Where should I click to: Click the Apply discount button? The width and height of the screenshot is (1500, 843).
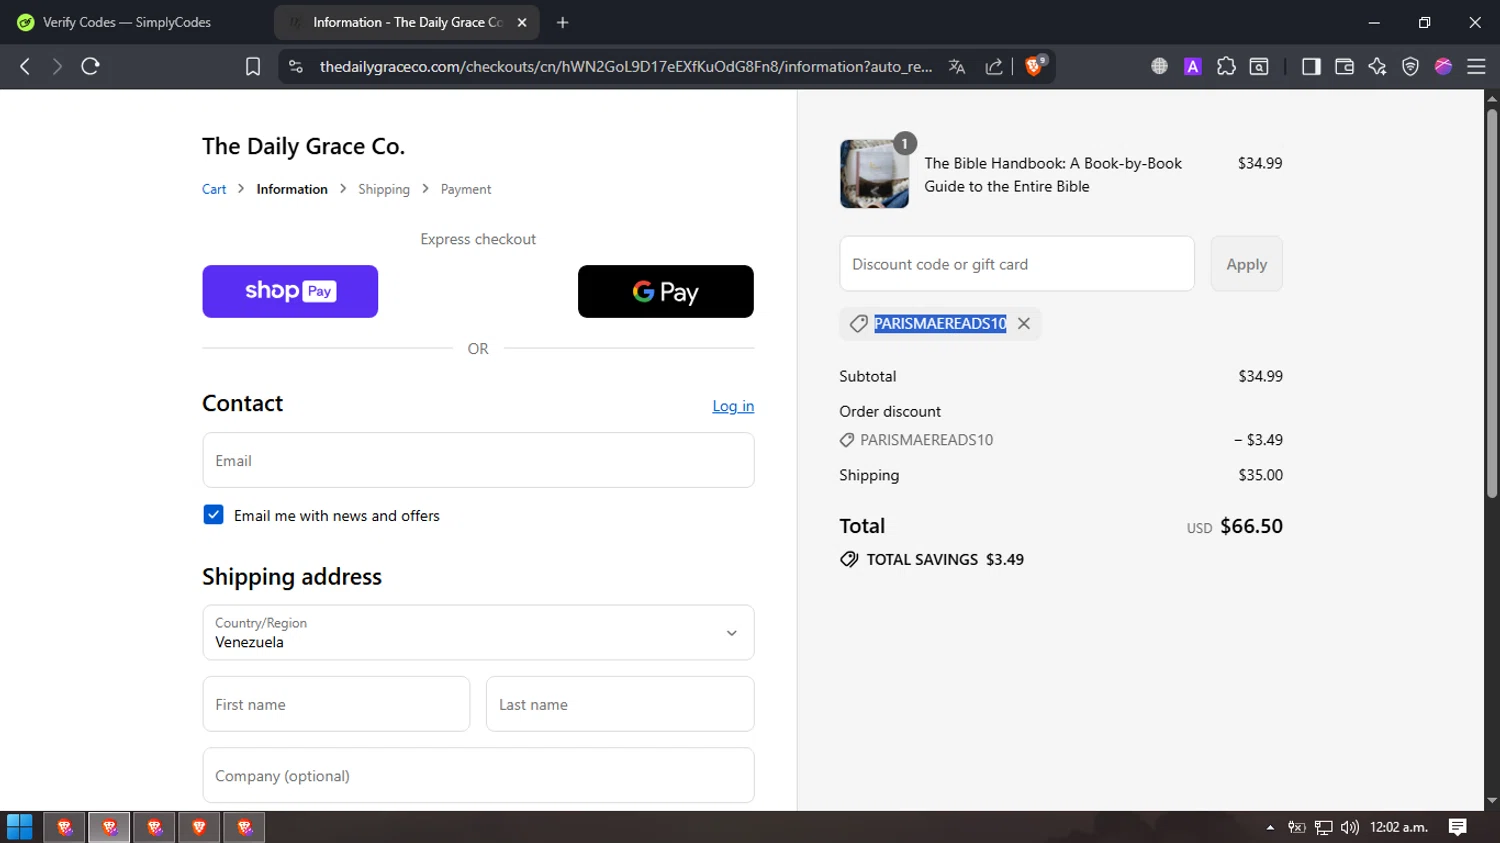(1246, 264)
